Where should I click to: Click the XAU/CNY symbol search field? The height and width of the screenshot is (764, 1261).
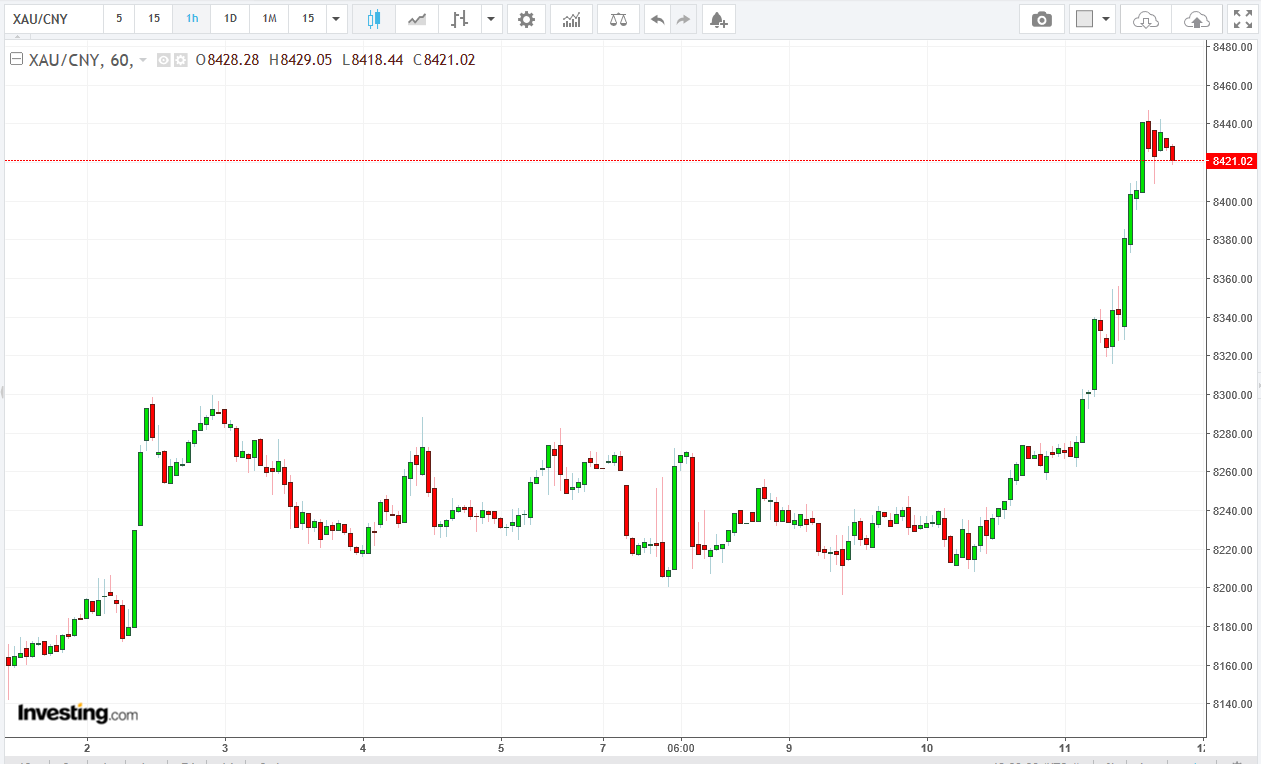(52, 19)
